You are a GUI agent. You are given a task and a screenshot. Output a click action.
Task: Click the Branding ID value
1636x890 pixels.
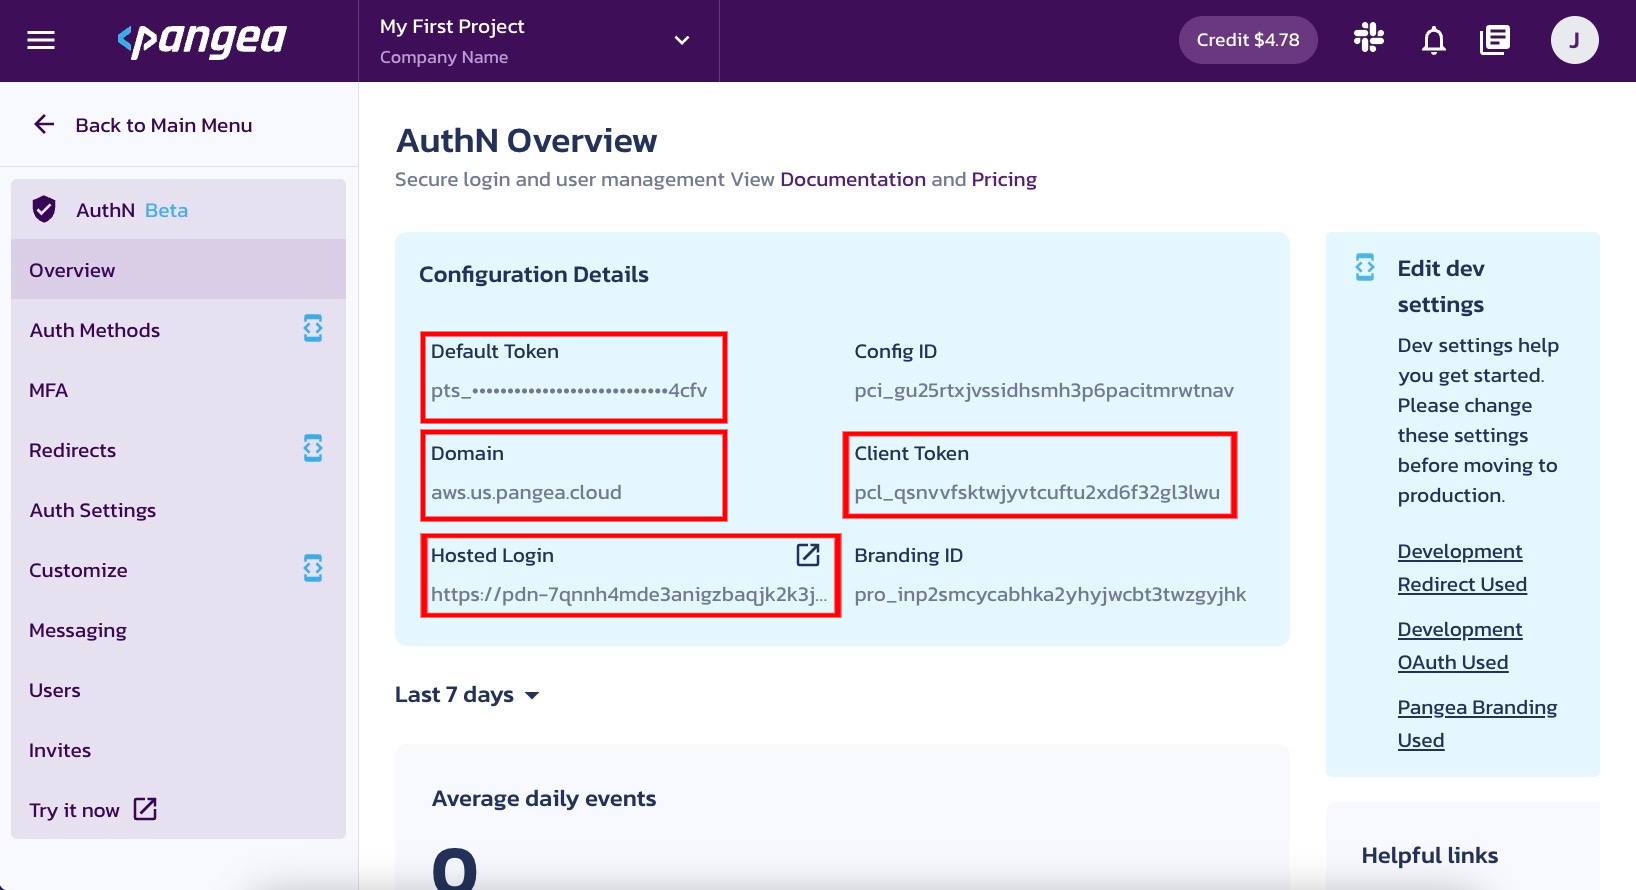coord(1050,594)
